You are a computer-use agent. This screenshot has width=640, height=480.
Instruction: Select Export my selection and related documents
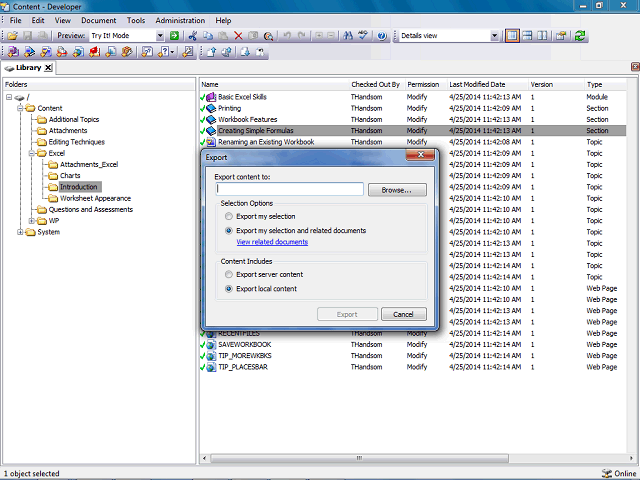tap(229, 231)
